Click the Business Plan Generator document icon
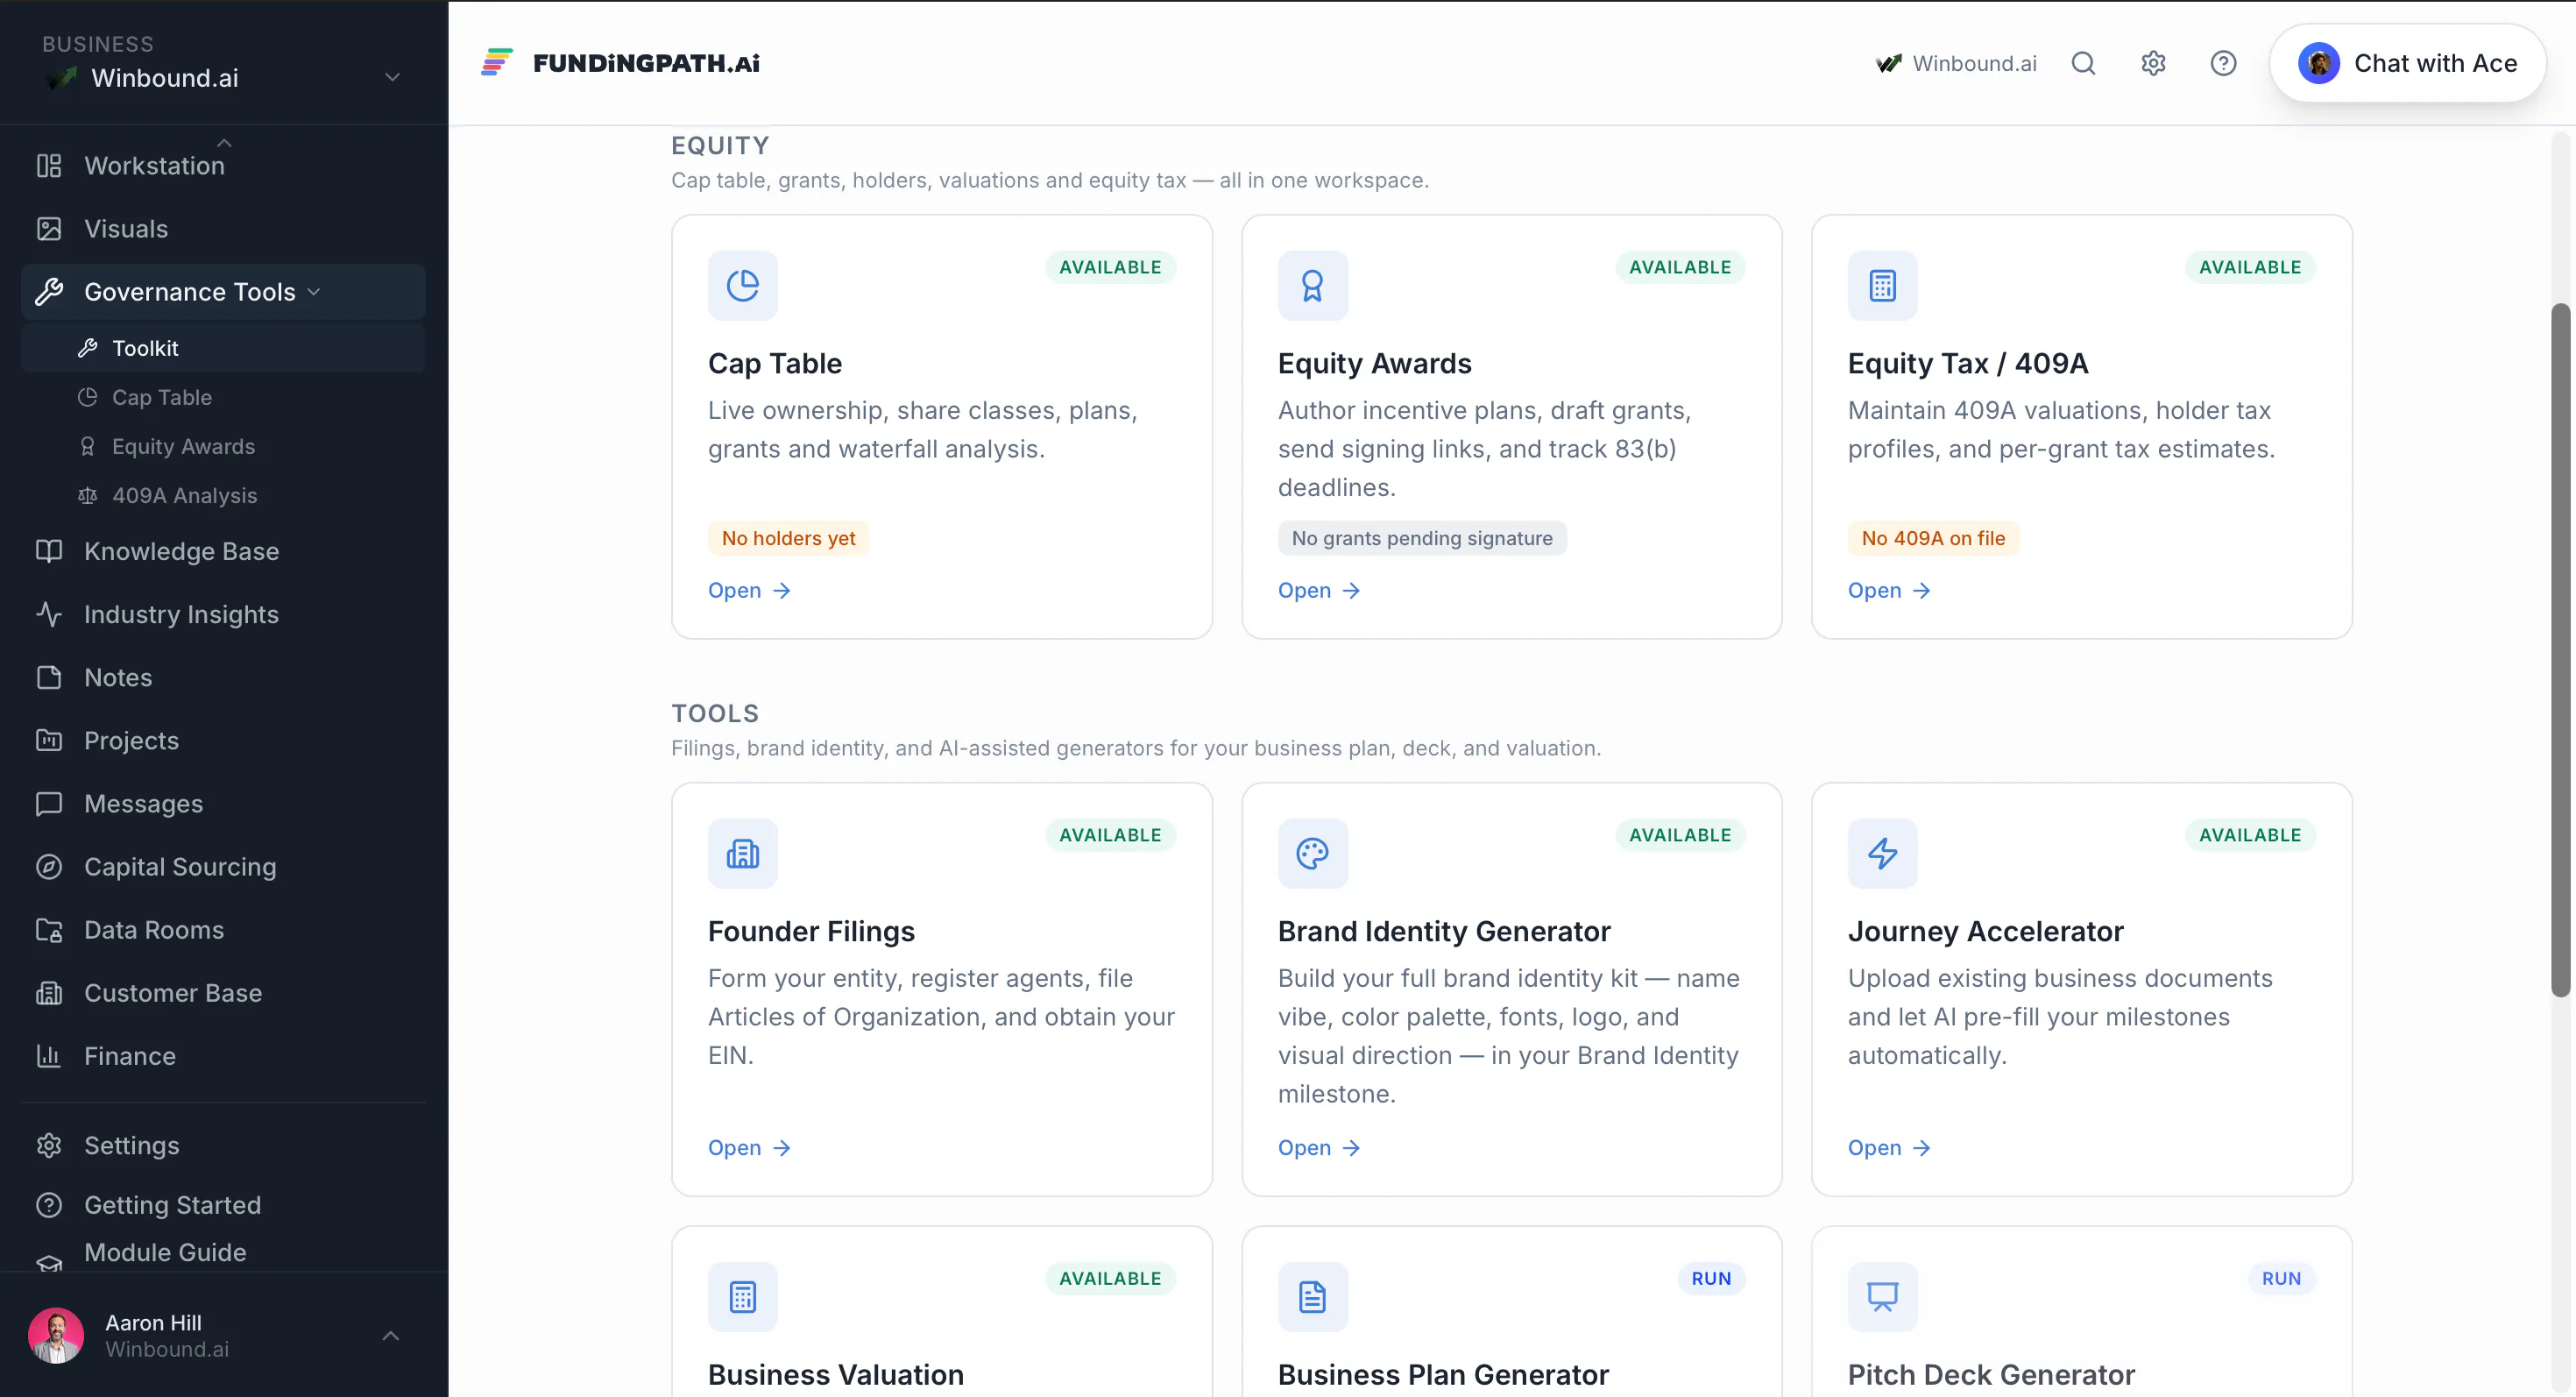Screen dimensions: 2576x1397 point(1312,1297)
